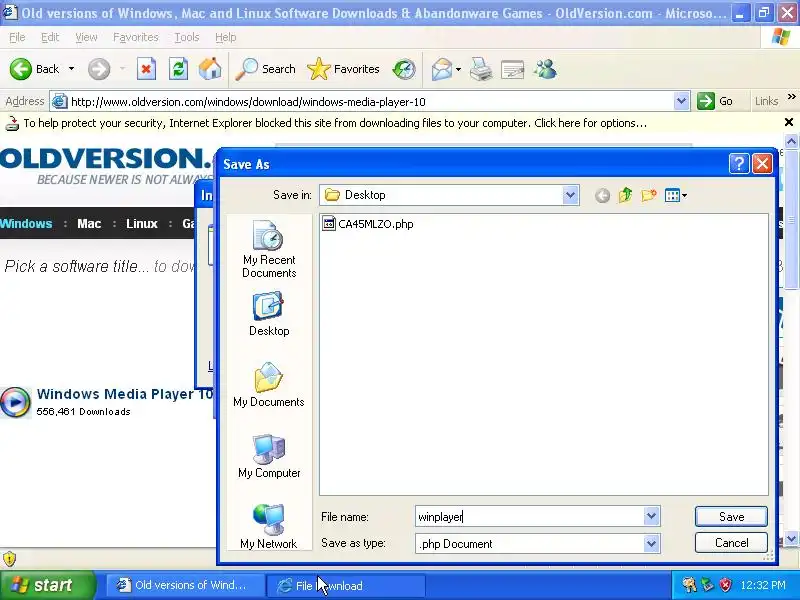Viewport: 800px width, 600px height.
Task: Click the red security shield tray icon
Action: 726,585
